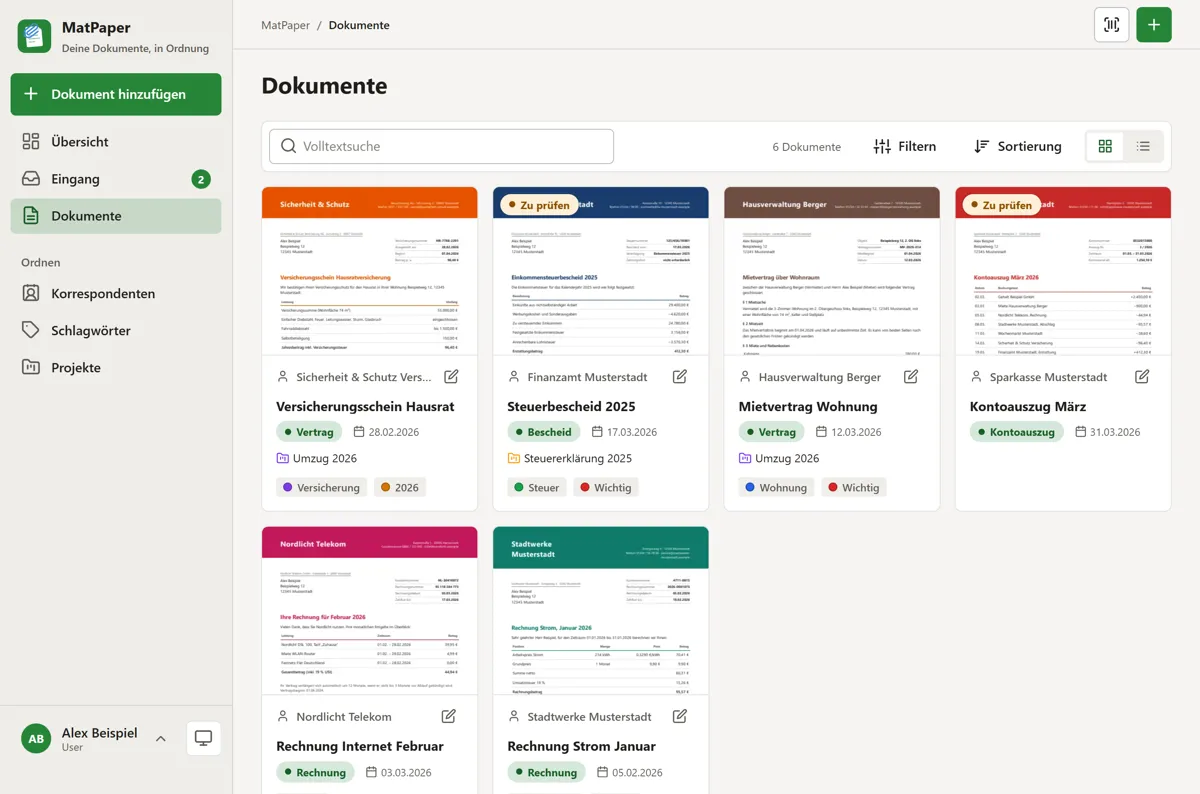Image resolution: width=1200 pixels, height=794 pixels.
Task: Select the Steuer tag
Action: coord(536,488)
